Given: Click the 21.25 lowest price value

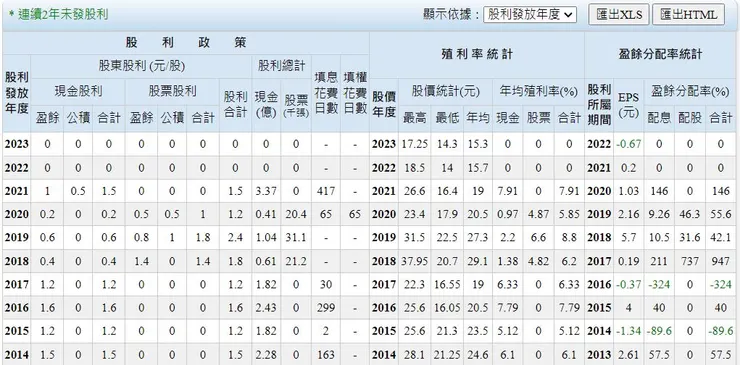Looking at the screenshot, I should click(446, 355).
